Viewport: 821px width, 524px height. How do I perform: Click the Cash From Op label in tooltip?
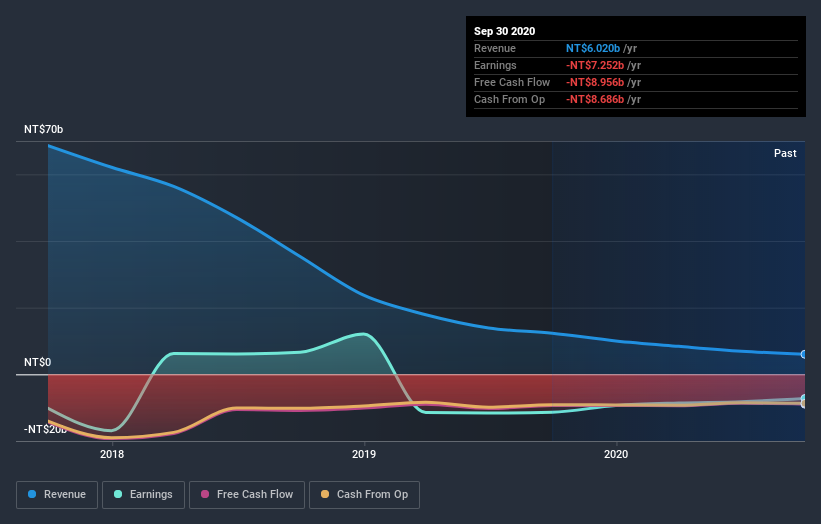point(509,99)
